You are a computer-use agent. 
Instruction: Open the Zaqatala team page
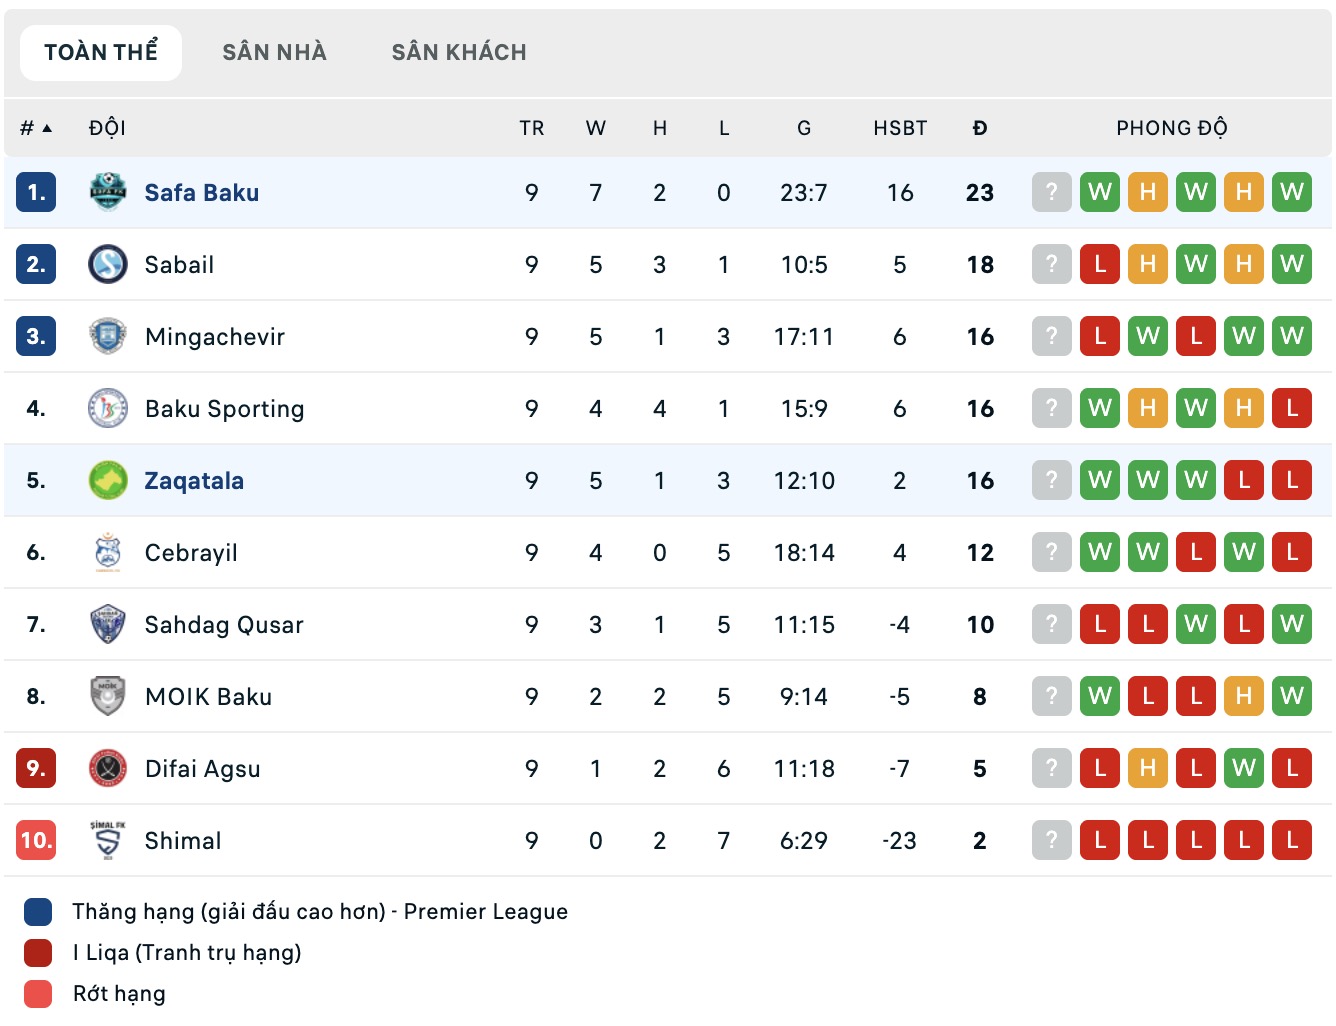[196, 480]
